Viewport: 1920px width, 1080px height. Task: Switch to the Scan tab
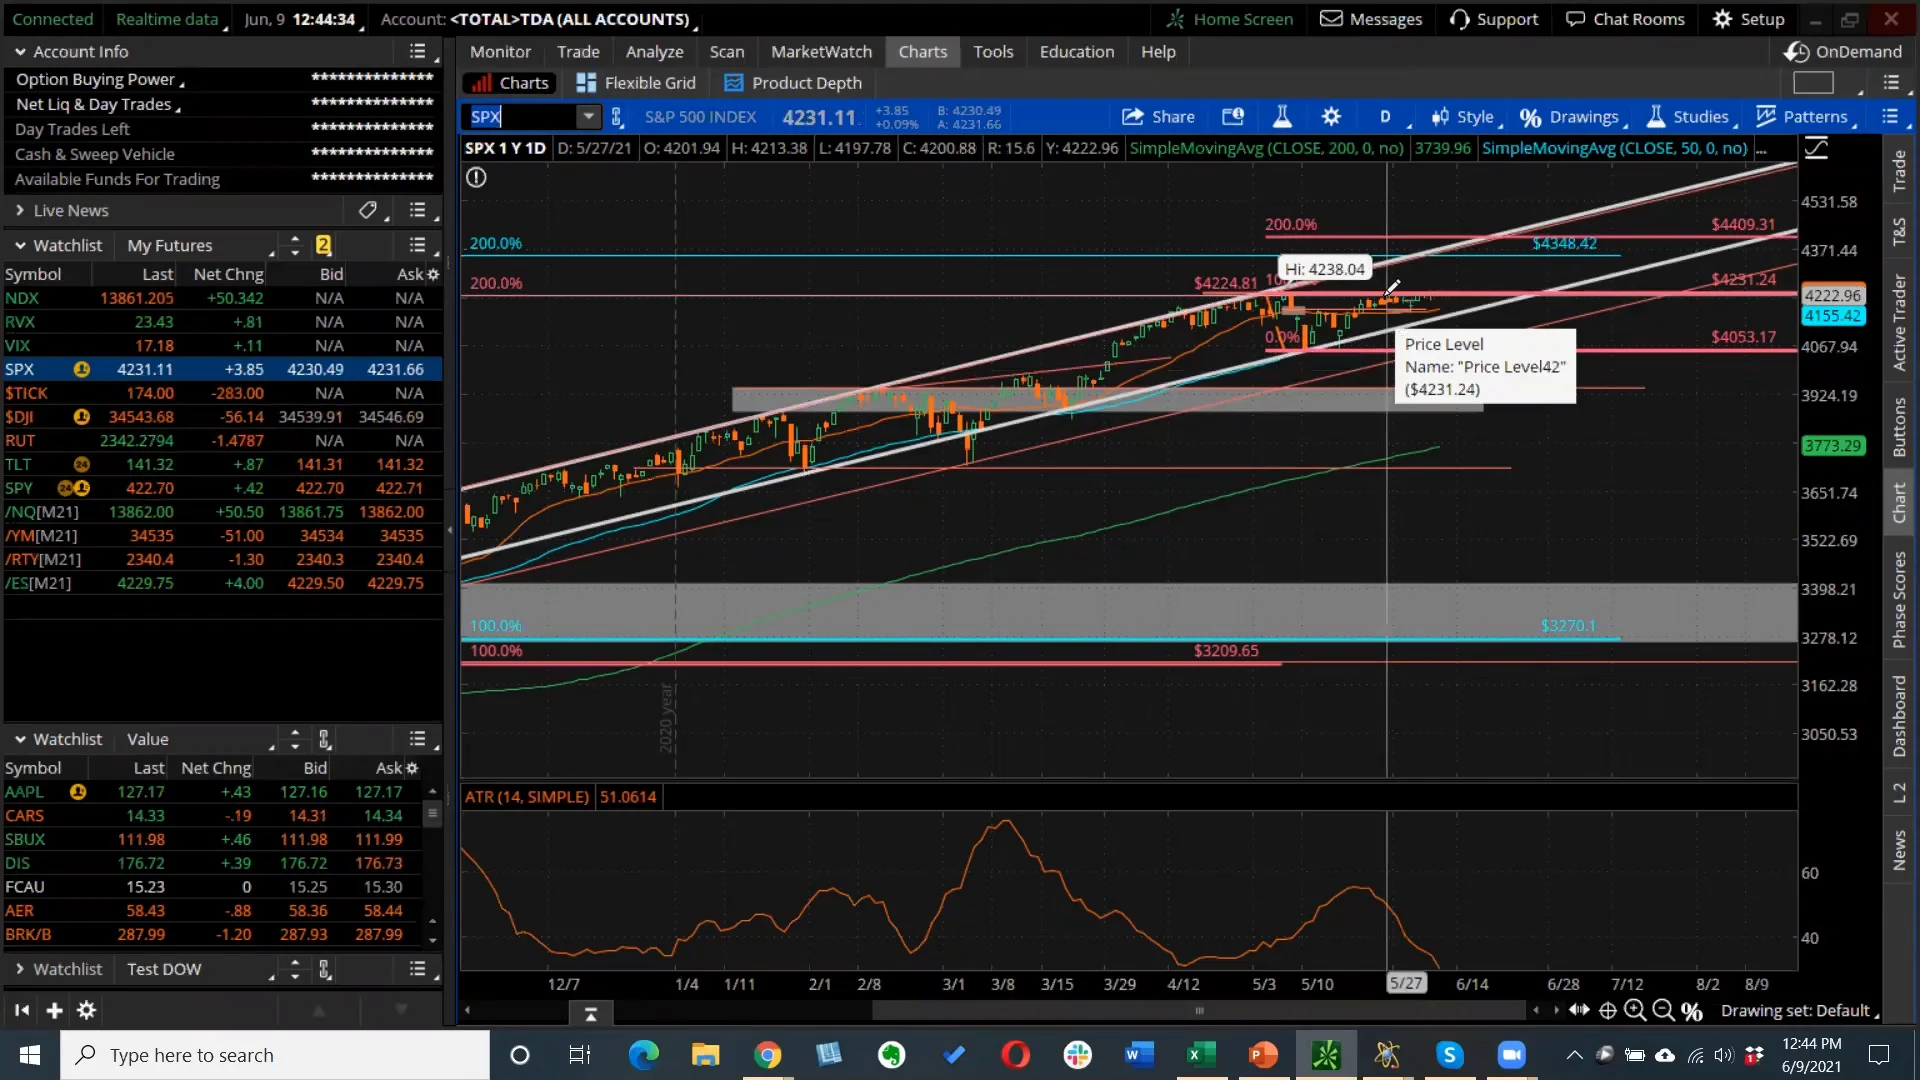coord(727,51)
